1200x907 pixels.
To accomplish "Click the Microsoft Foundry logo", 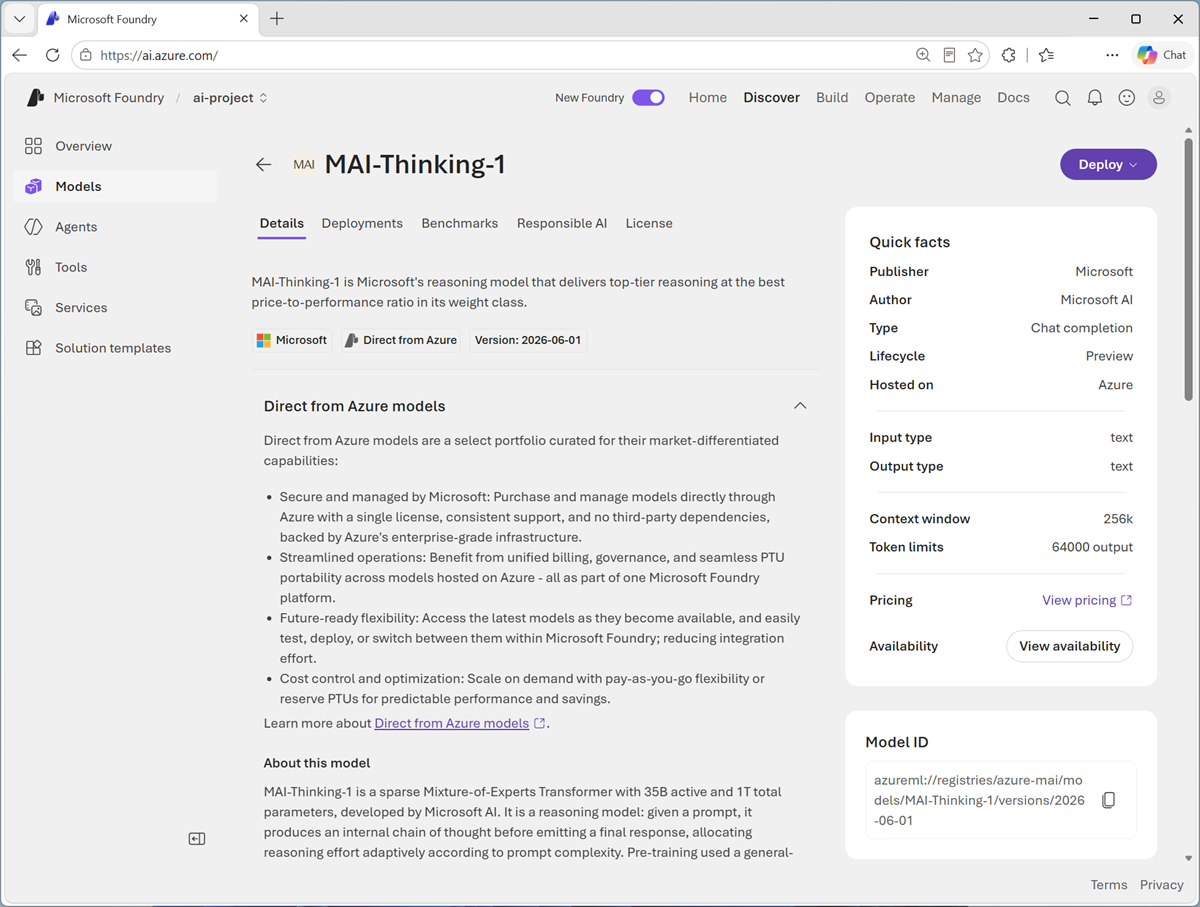I will [x=36, y=98].
